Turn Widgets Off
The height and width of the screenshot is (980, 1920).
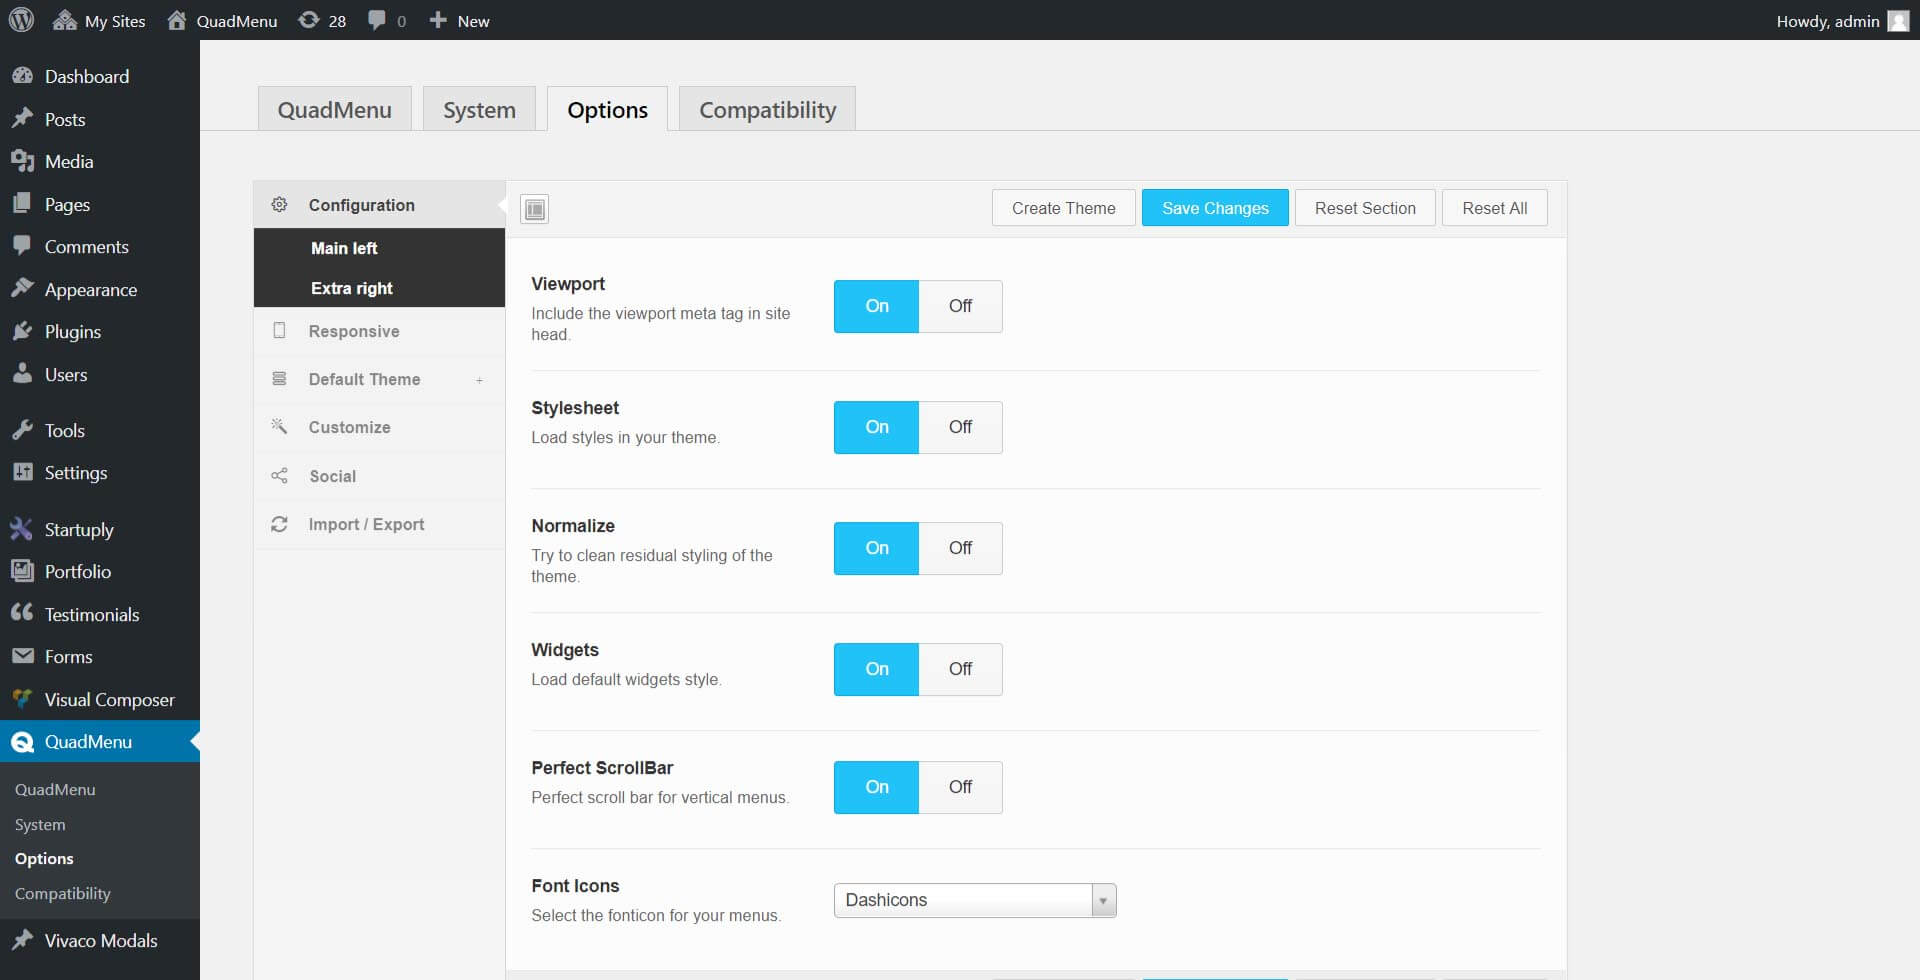click(x=960, y=669)
